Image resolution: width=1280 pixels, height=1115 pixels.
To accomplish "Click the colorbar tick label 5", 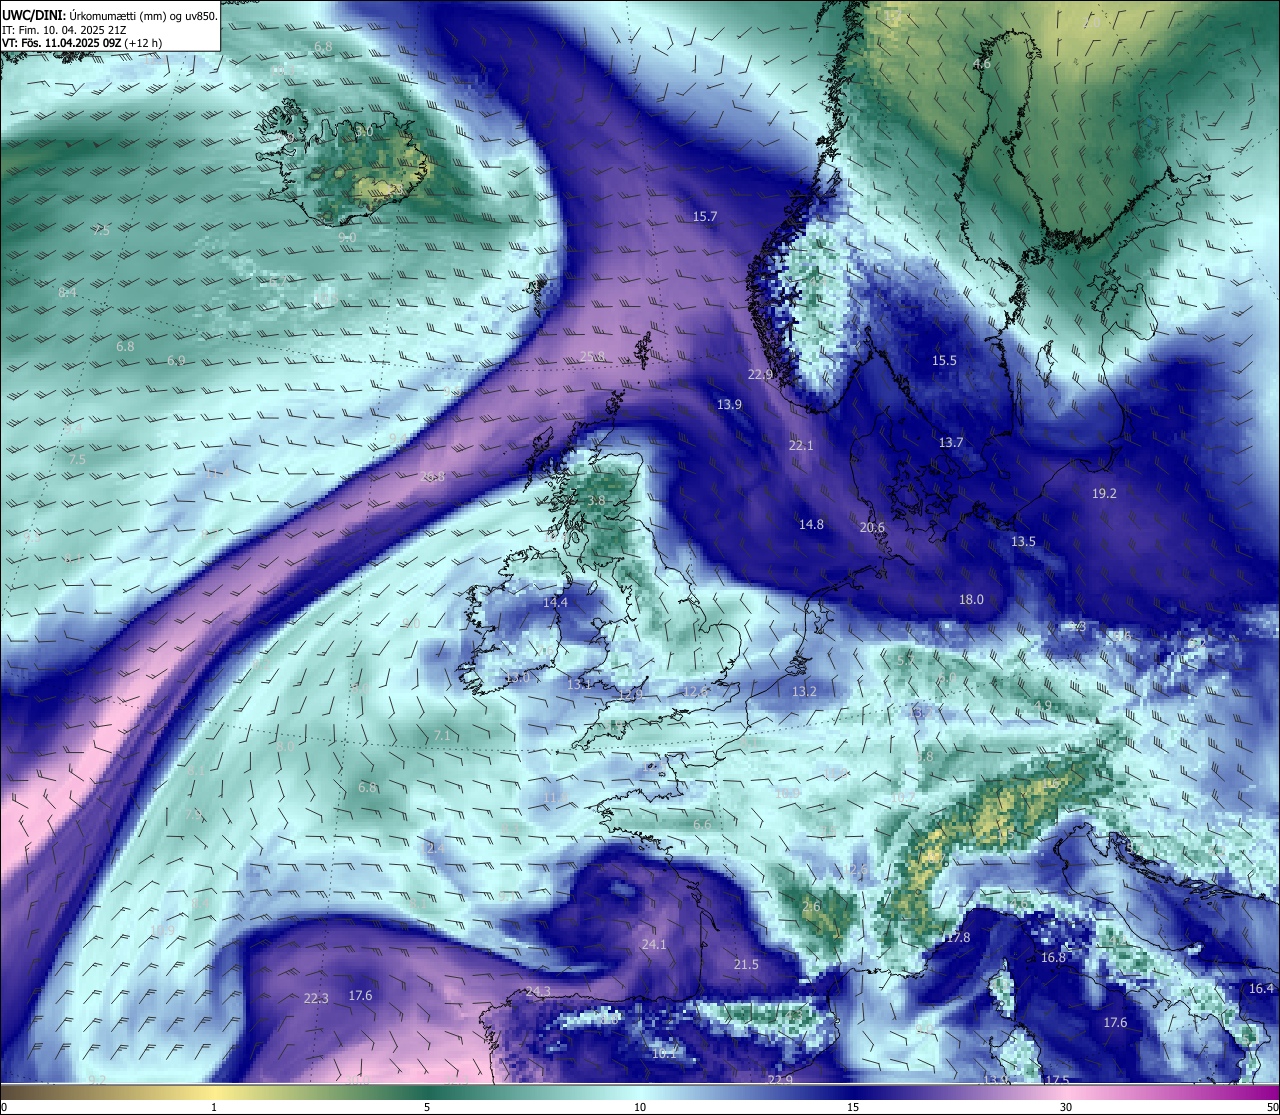I will click(427, 1107).
